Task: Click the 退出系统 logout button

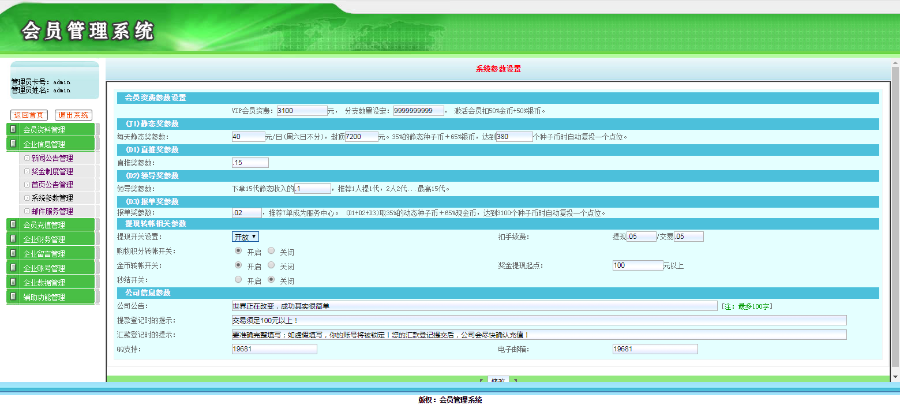Action: pyautogui.click(x=73, y=115)
